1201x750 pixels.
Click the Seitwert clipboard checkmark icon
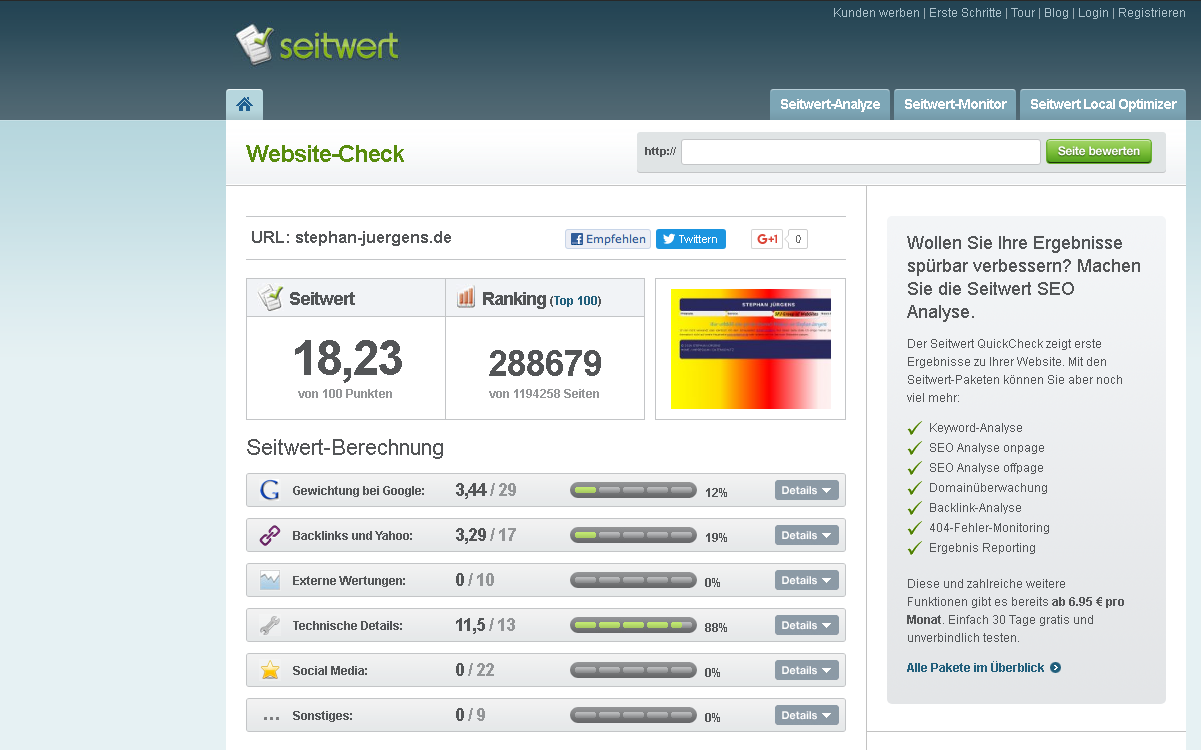pyautogui.click(x=271, y=298)
